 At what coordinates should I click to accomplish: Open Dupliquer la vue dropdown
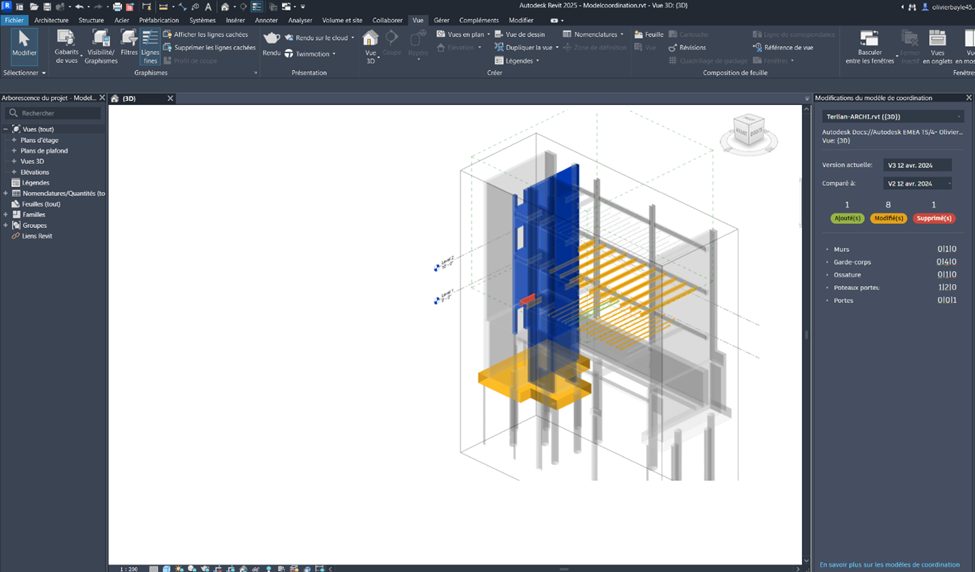[527, 47]
